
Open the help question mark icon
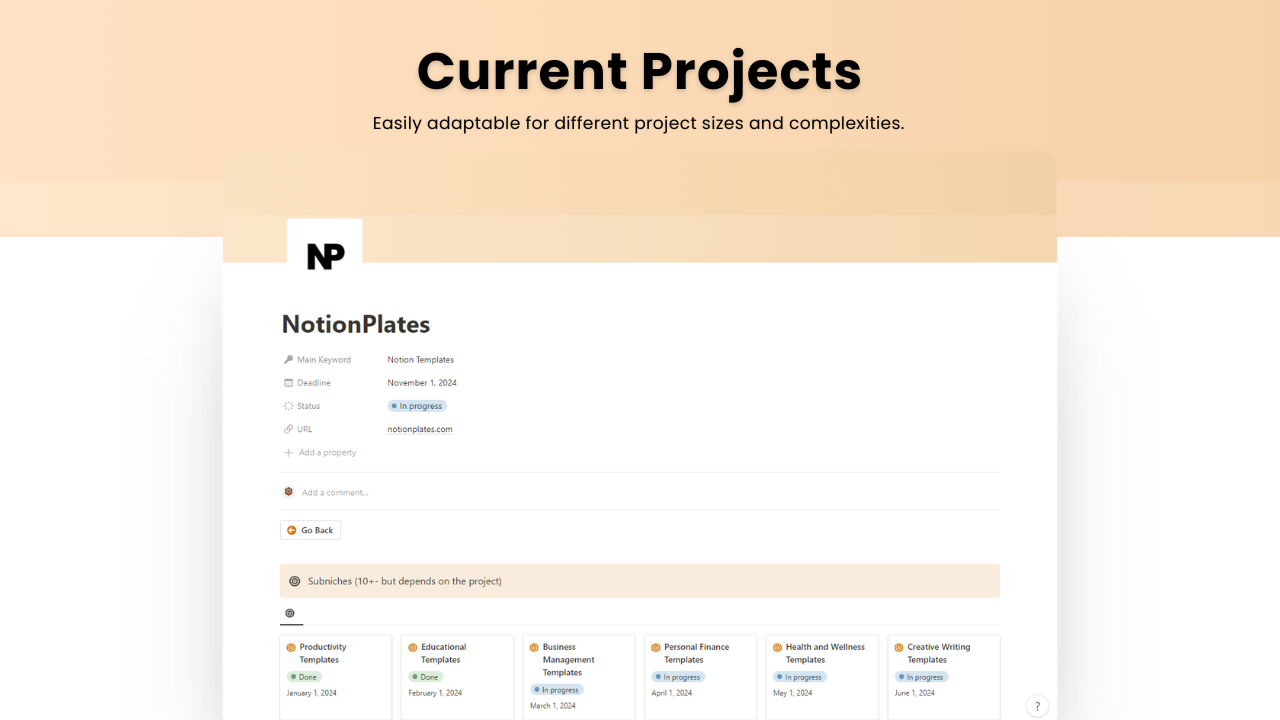tap(1037, 706)
